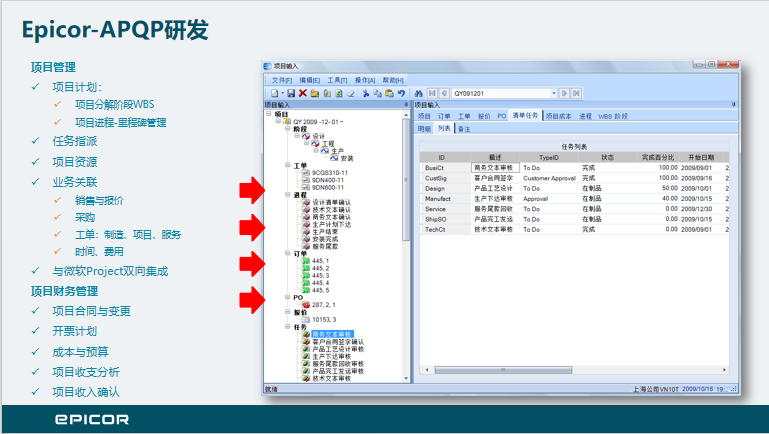Screen dimensions: 769x434
Task: Click the 完成百分比 column header
Action: [658, 157]
